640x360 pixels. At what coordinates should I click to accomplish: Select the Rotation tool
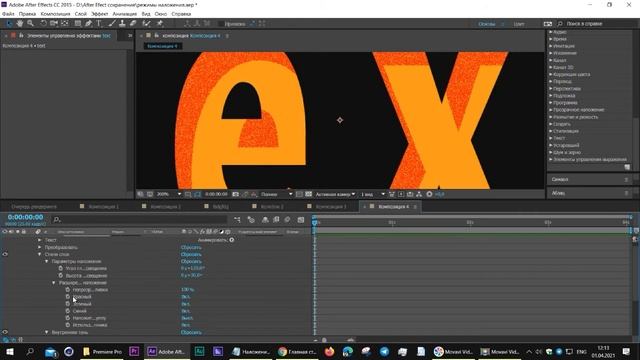43,24
